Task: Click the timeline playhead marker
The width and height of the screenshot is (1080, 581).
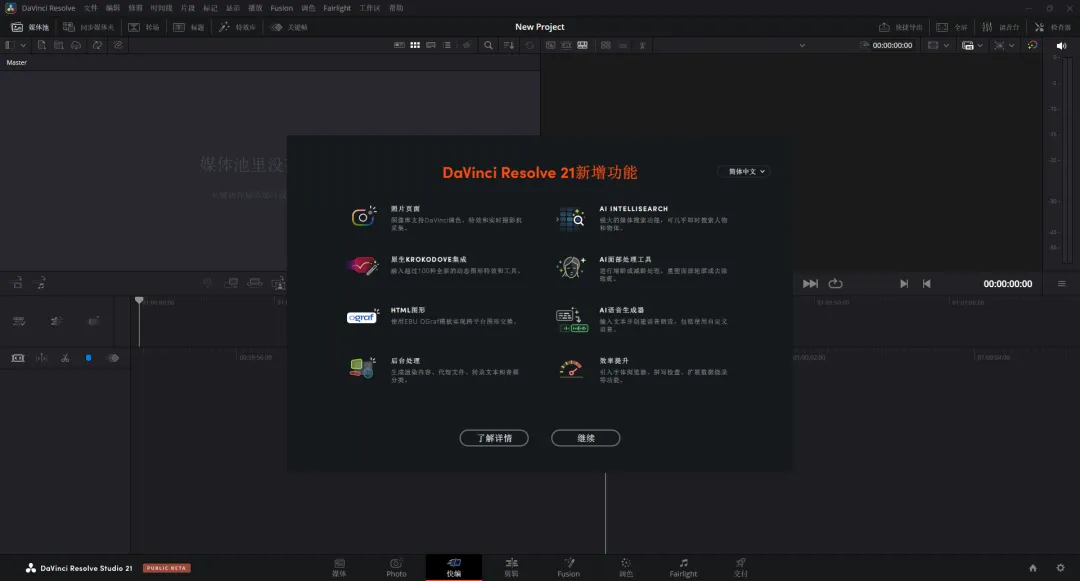Action: pyautogui.click(x=139, y=301)
